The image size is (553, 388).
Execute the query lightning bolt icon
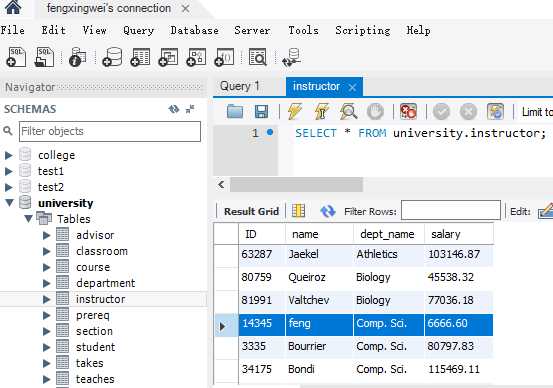coord(295,111)
